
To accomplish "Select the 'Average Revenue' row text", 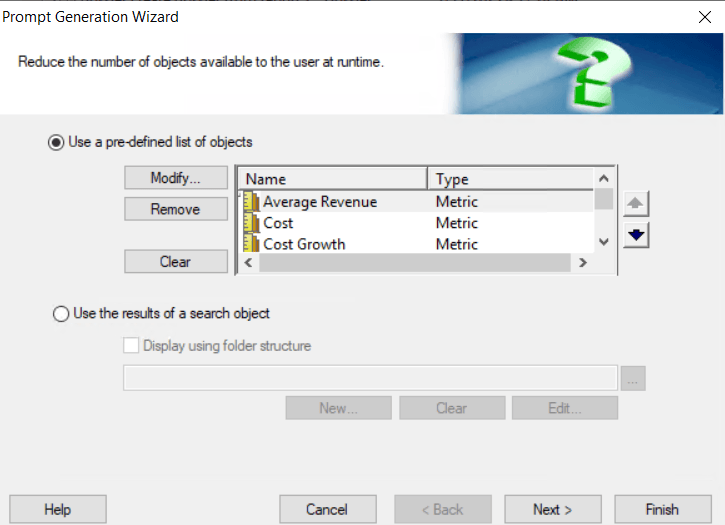I will point(320,202).
